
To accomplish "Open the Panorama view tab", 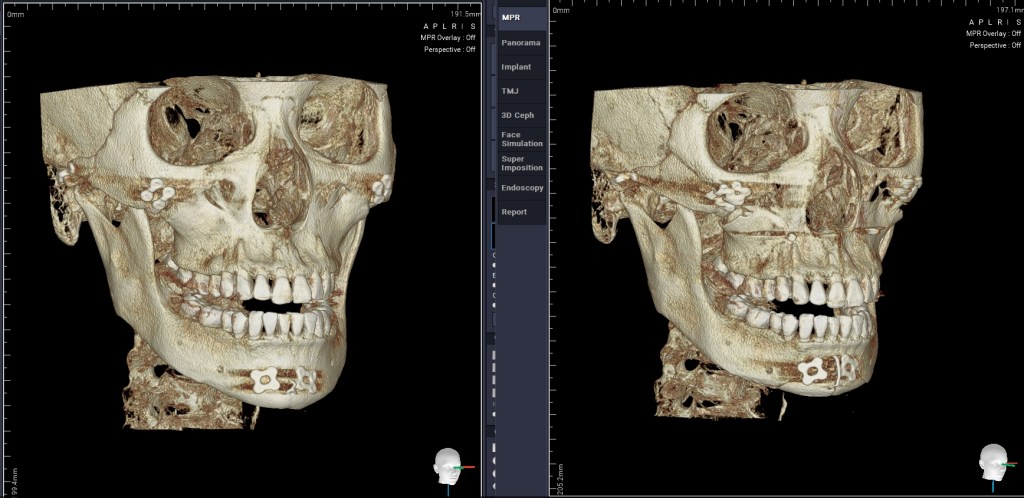I will tap(522, 43).
